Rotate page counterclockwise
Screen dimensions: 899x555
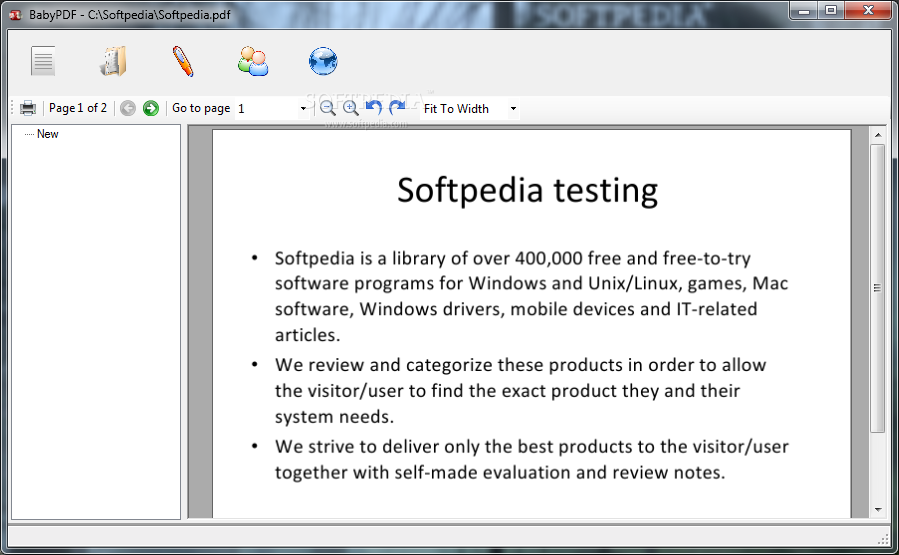coord(373,108)
